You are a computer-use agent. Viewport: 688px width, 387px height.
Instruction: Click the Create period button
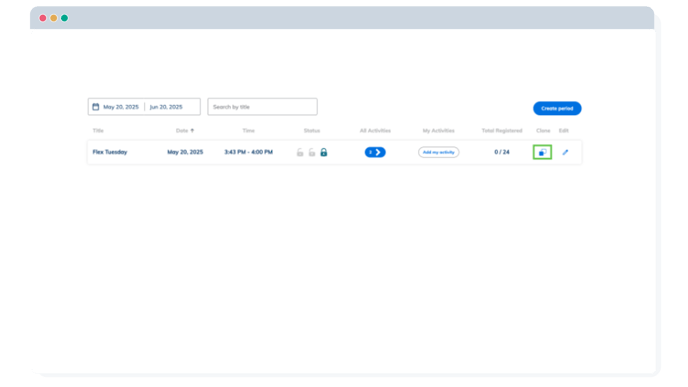coord(557,108)
